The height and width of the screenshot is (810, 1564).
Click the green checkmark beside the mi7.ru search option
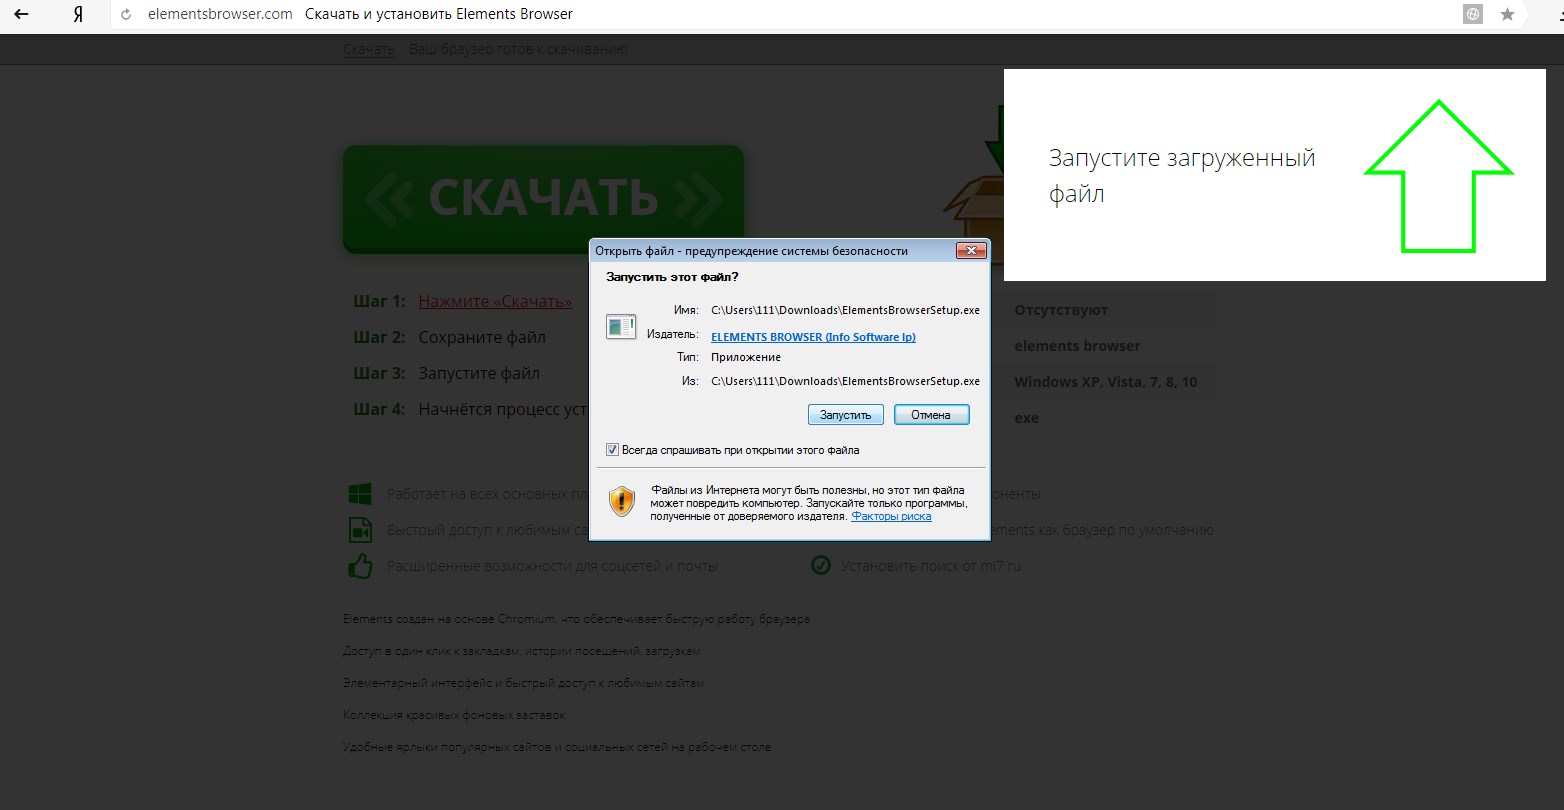pyautogui.click(x=821, y=566)
